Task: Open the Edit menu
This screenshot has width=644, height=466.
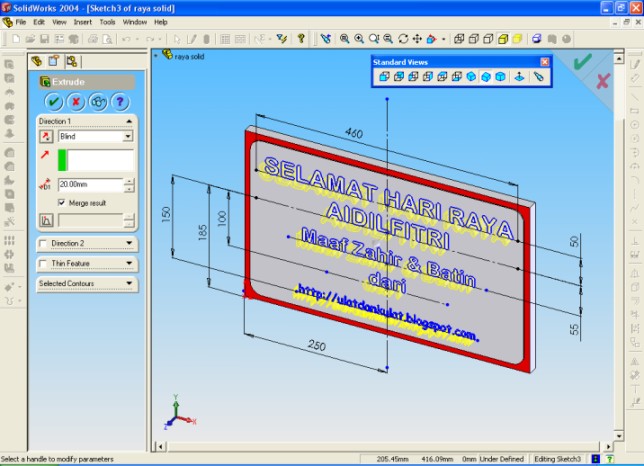Action: click(39, 22)
